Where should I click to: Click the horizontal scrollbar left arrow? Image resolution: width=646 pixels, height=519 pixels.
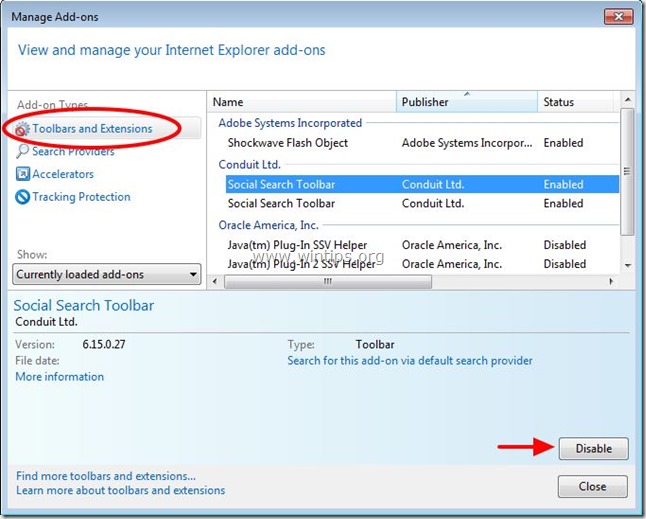click(214, 282)
